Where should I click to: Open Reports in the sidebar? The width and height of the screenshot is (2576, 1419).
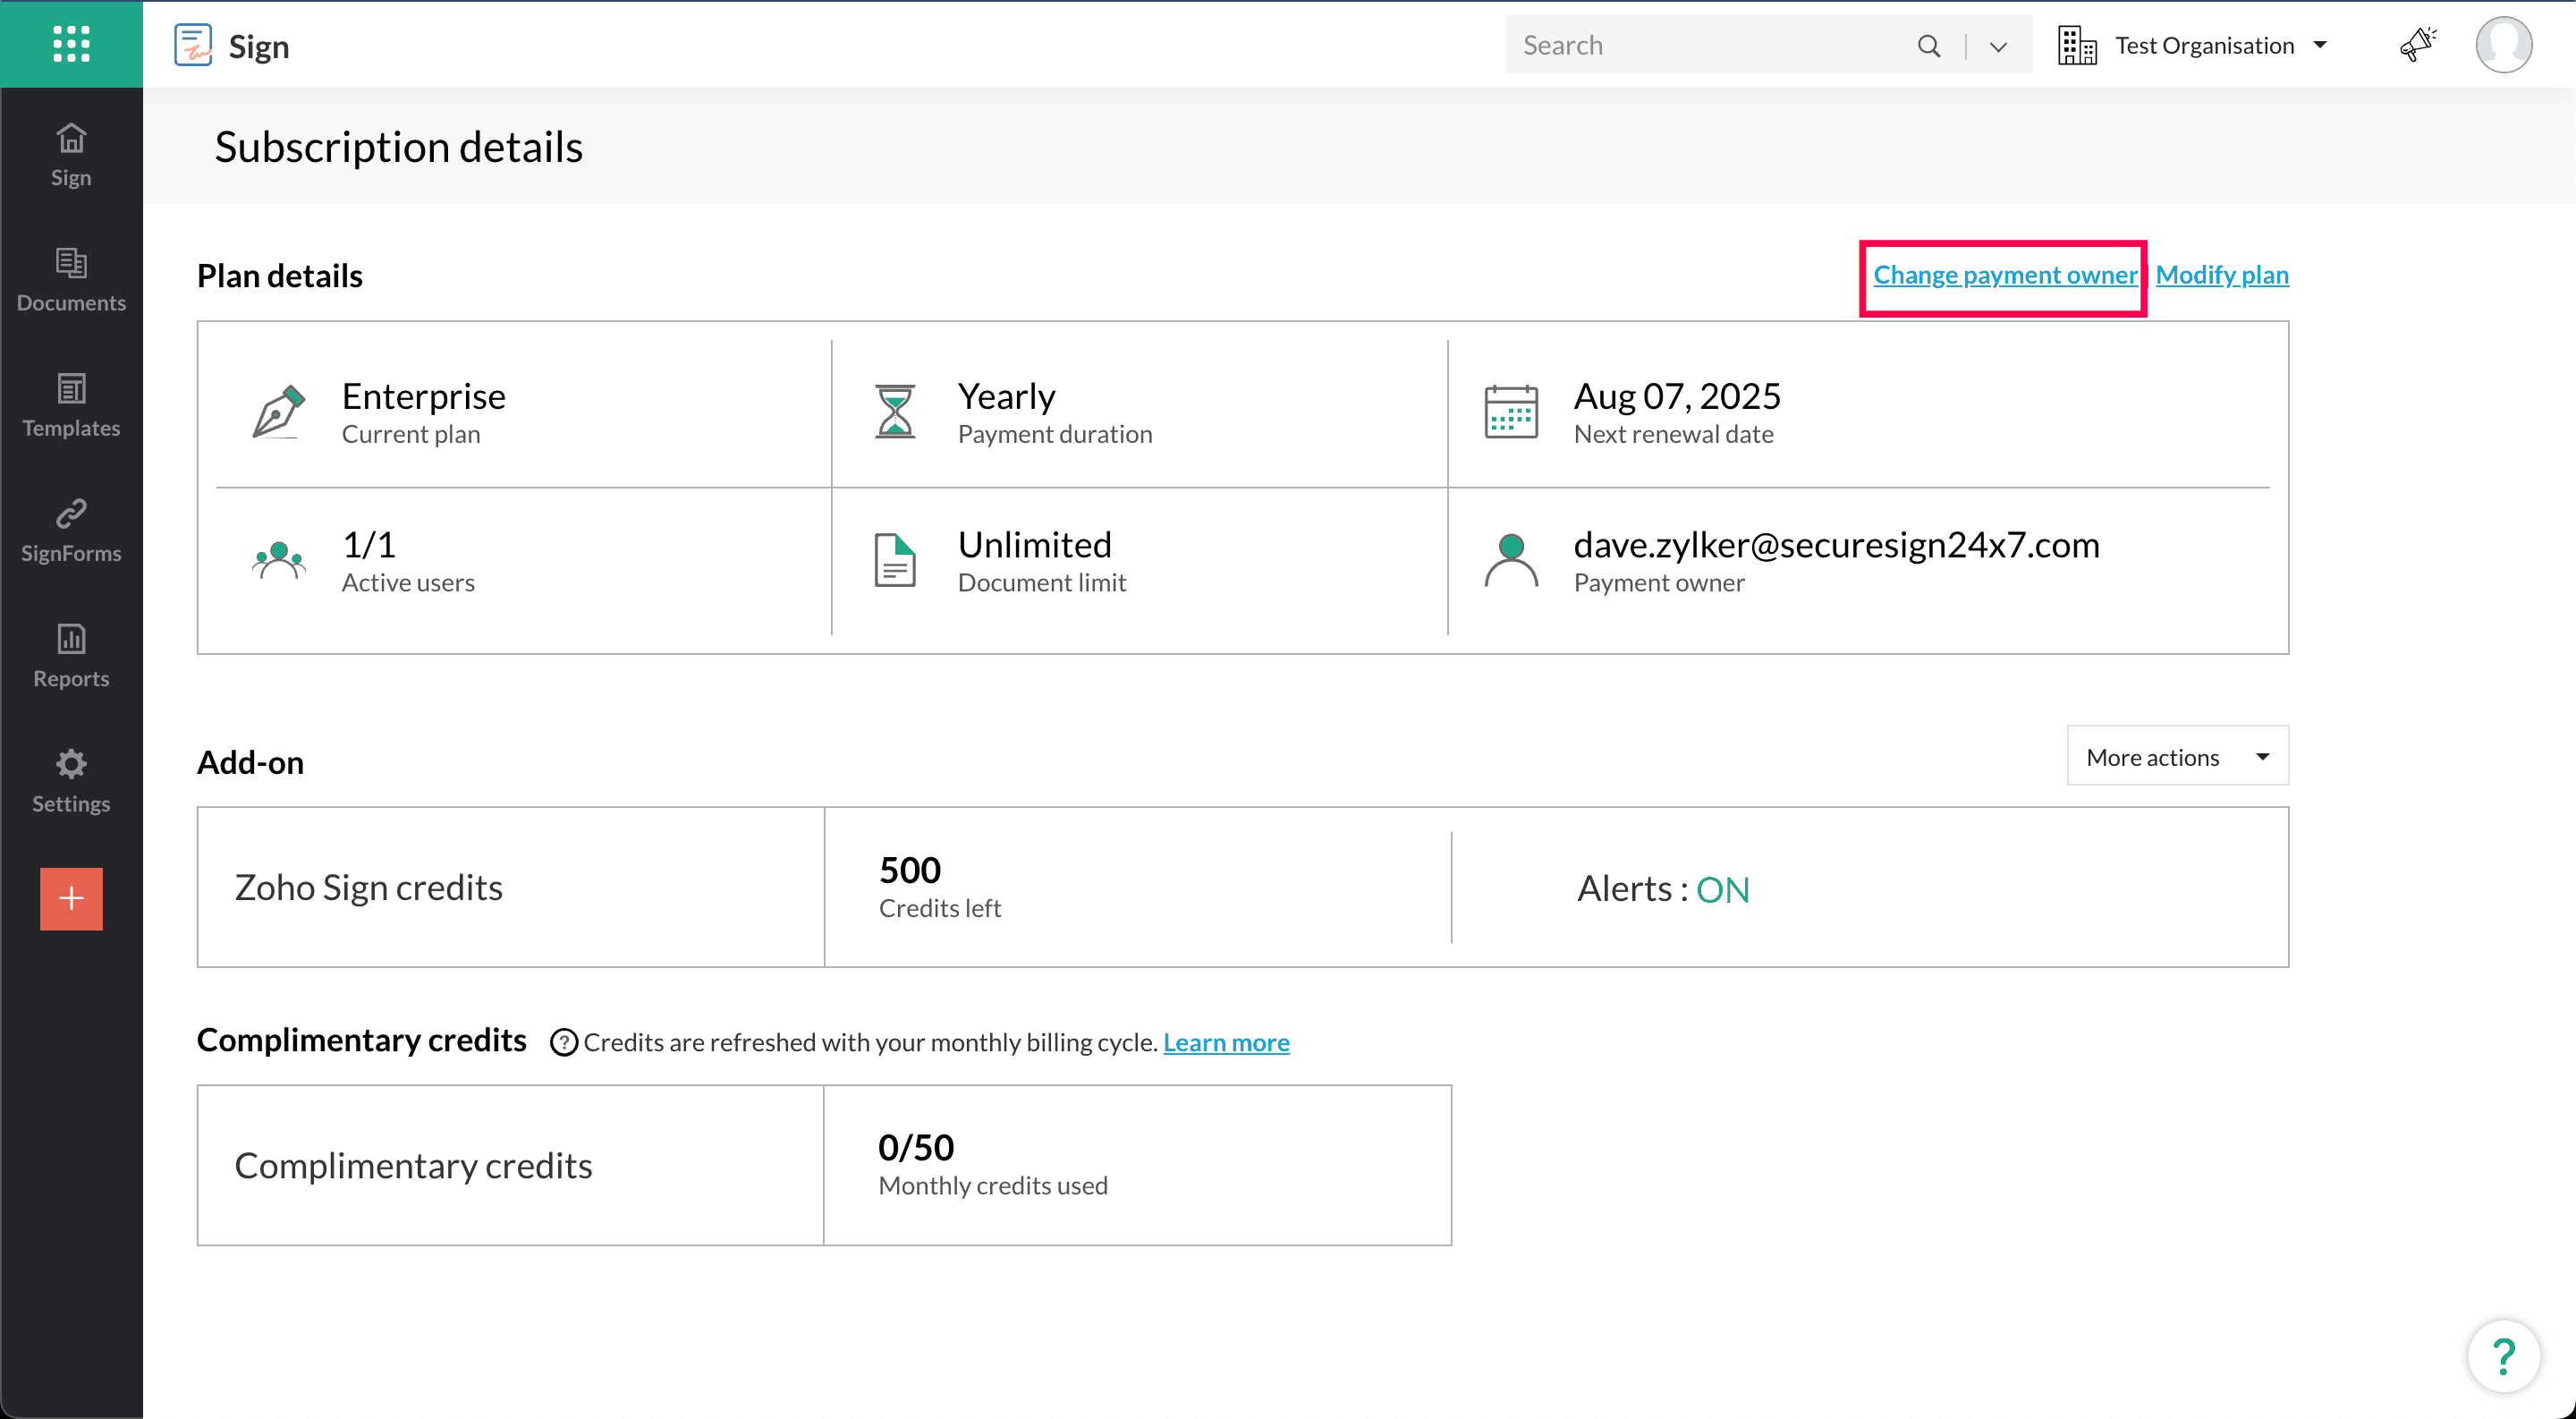[x=71, y=655]
